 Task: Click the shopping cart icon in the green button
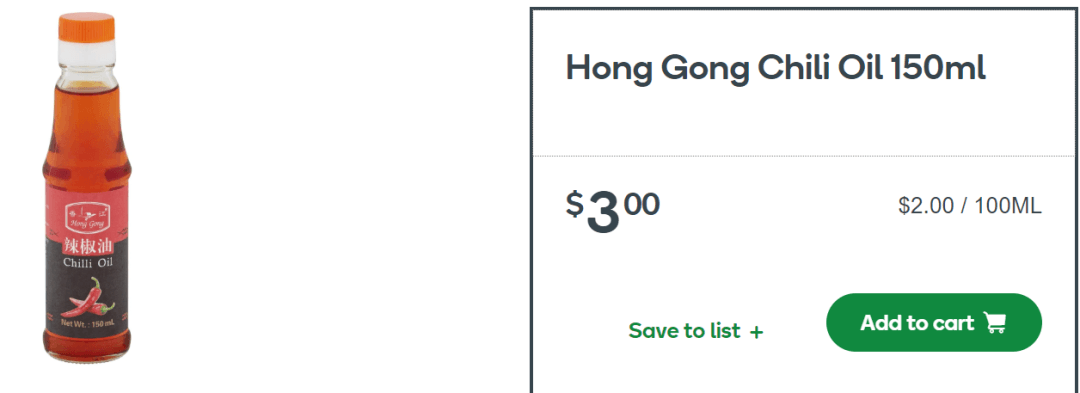995,323
